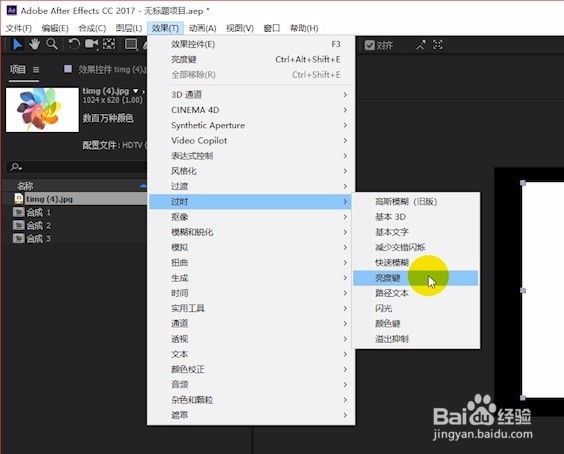Open the 窗口 menu

click(x=272, y=28)
